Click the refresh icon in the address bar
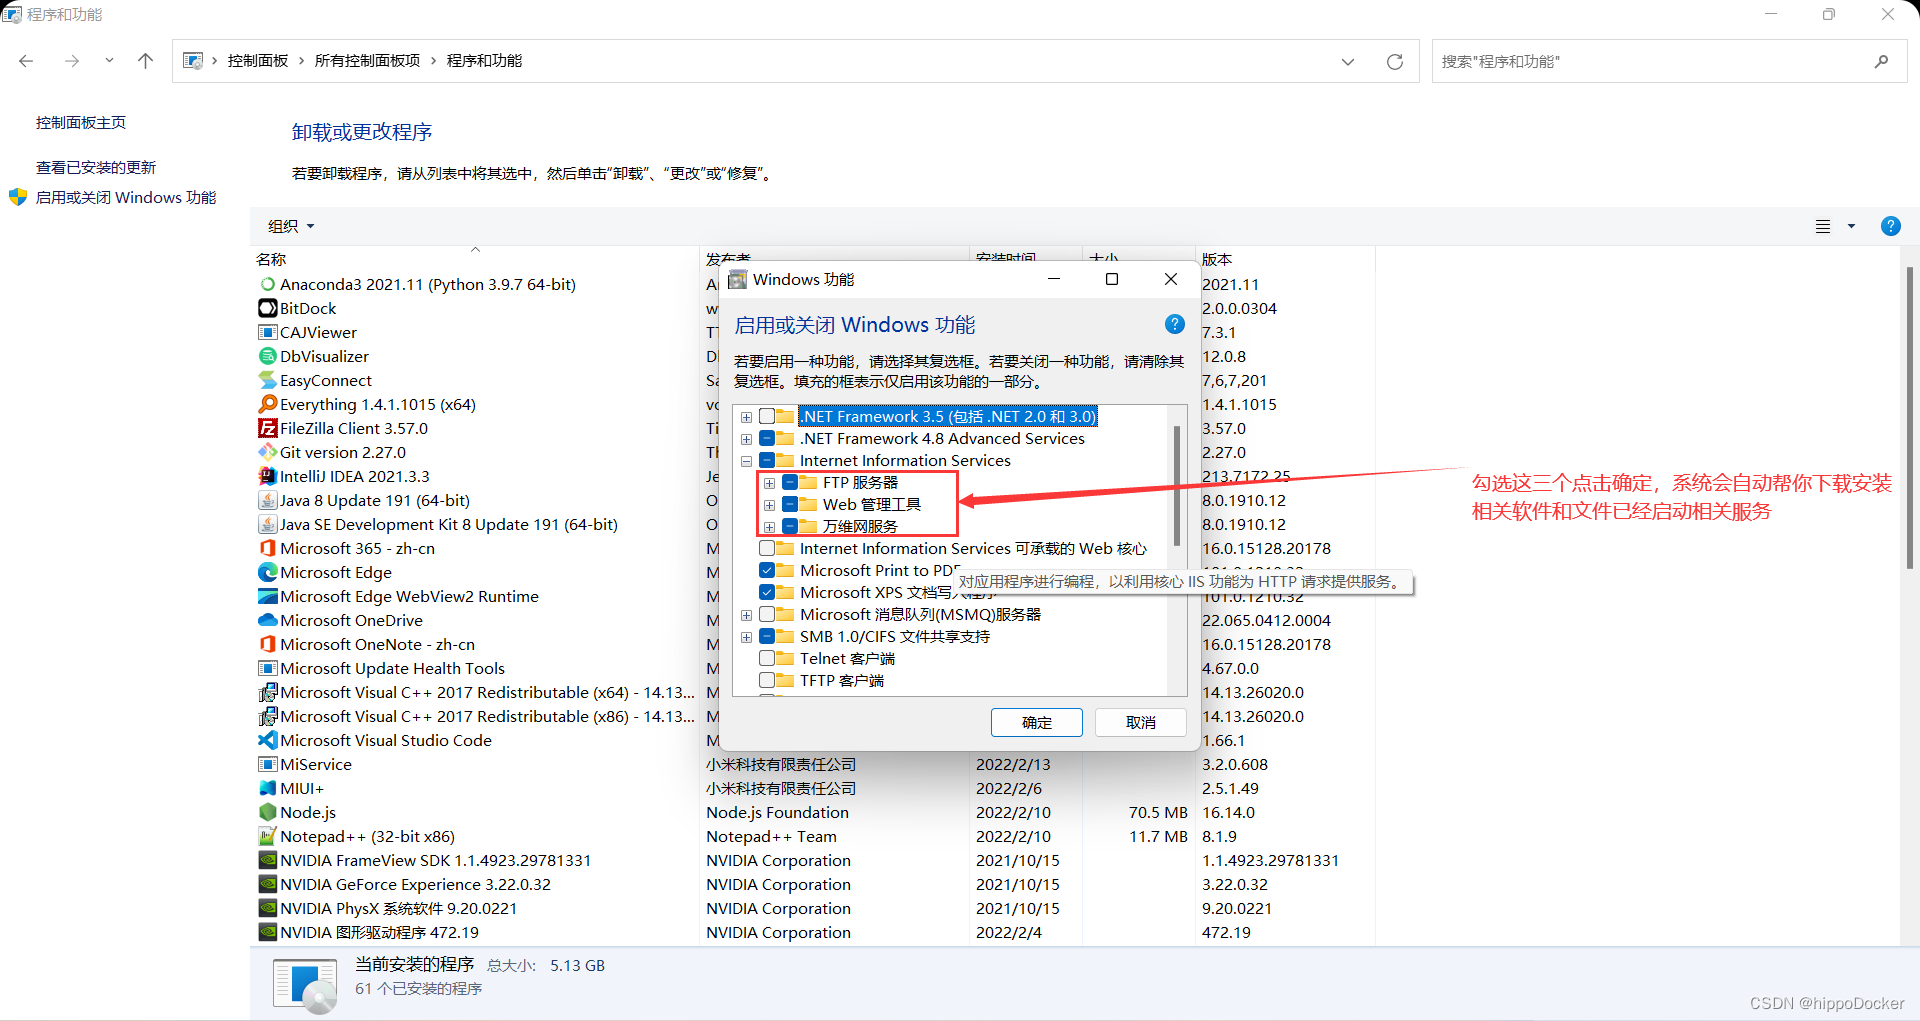 [x=1395, y=61]
